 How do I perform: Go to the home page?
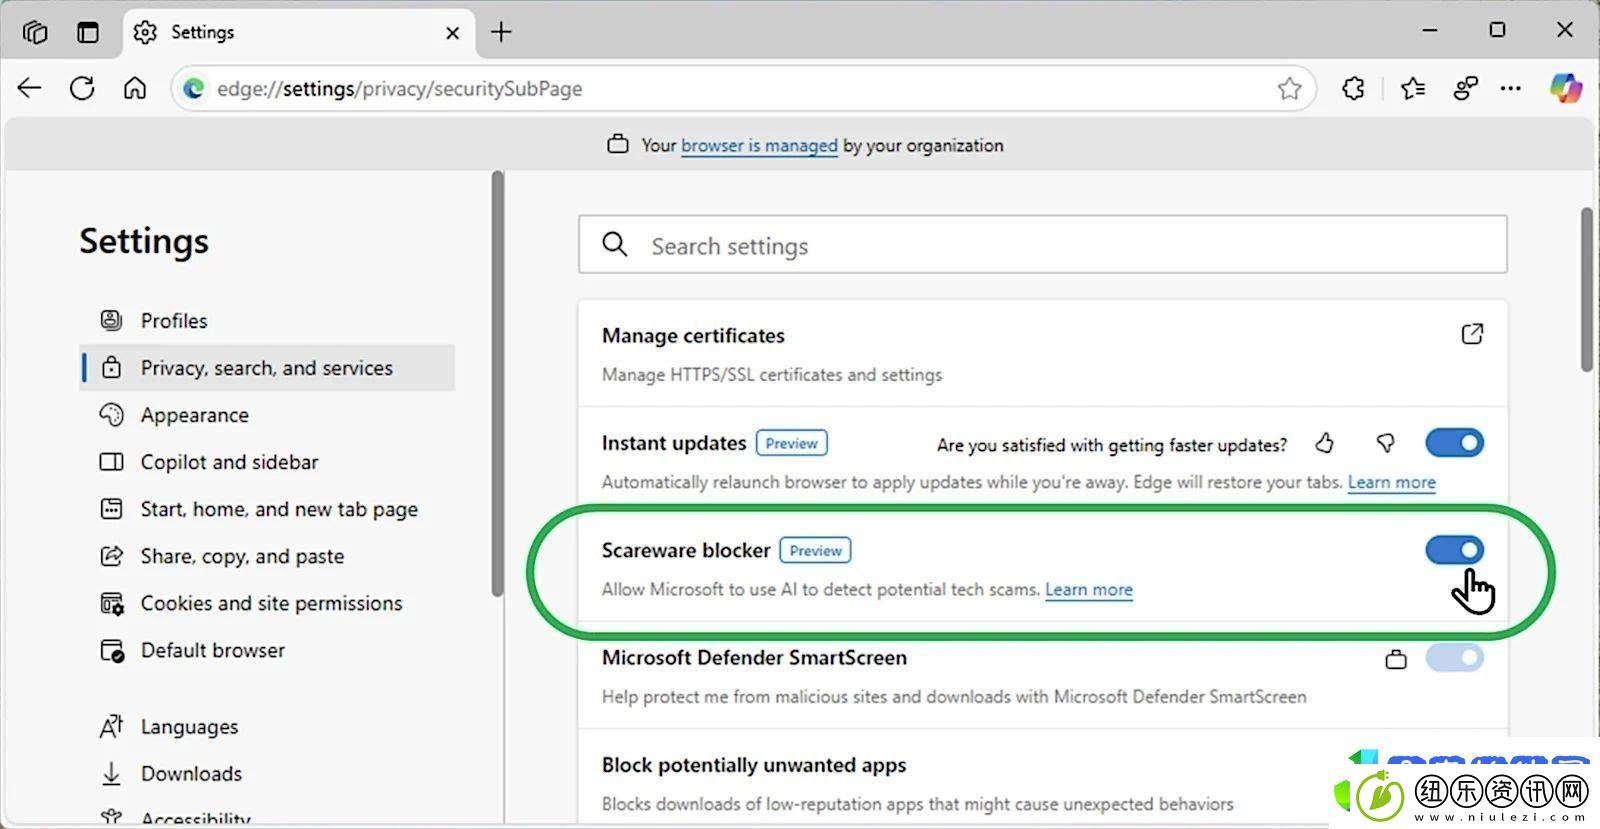(135, 88)
